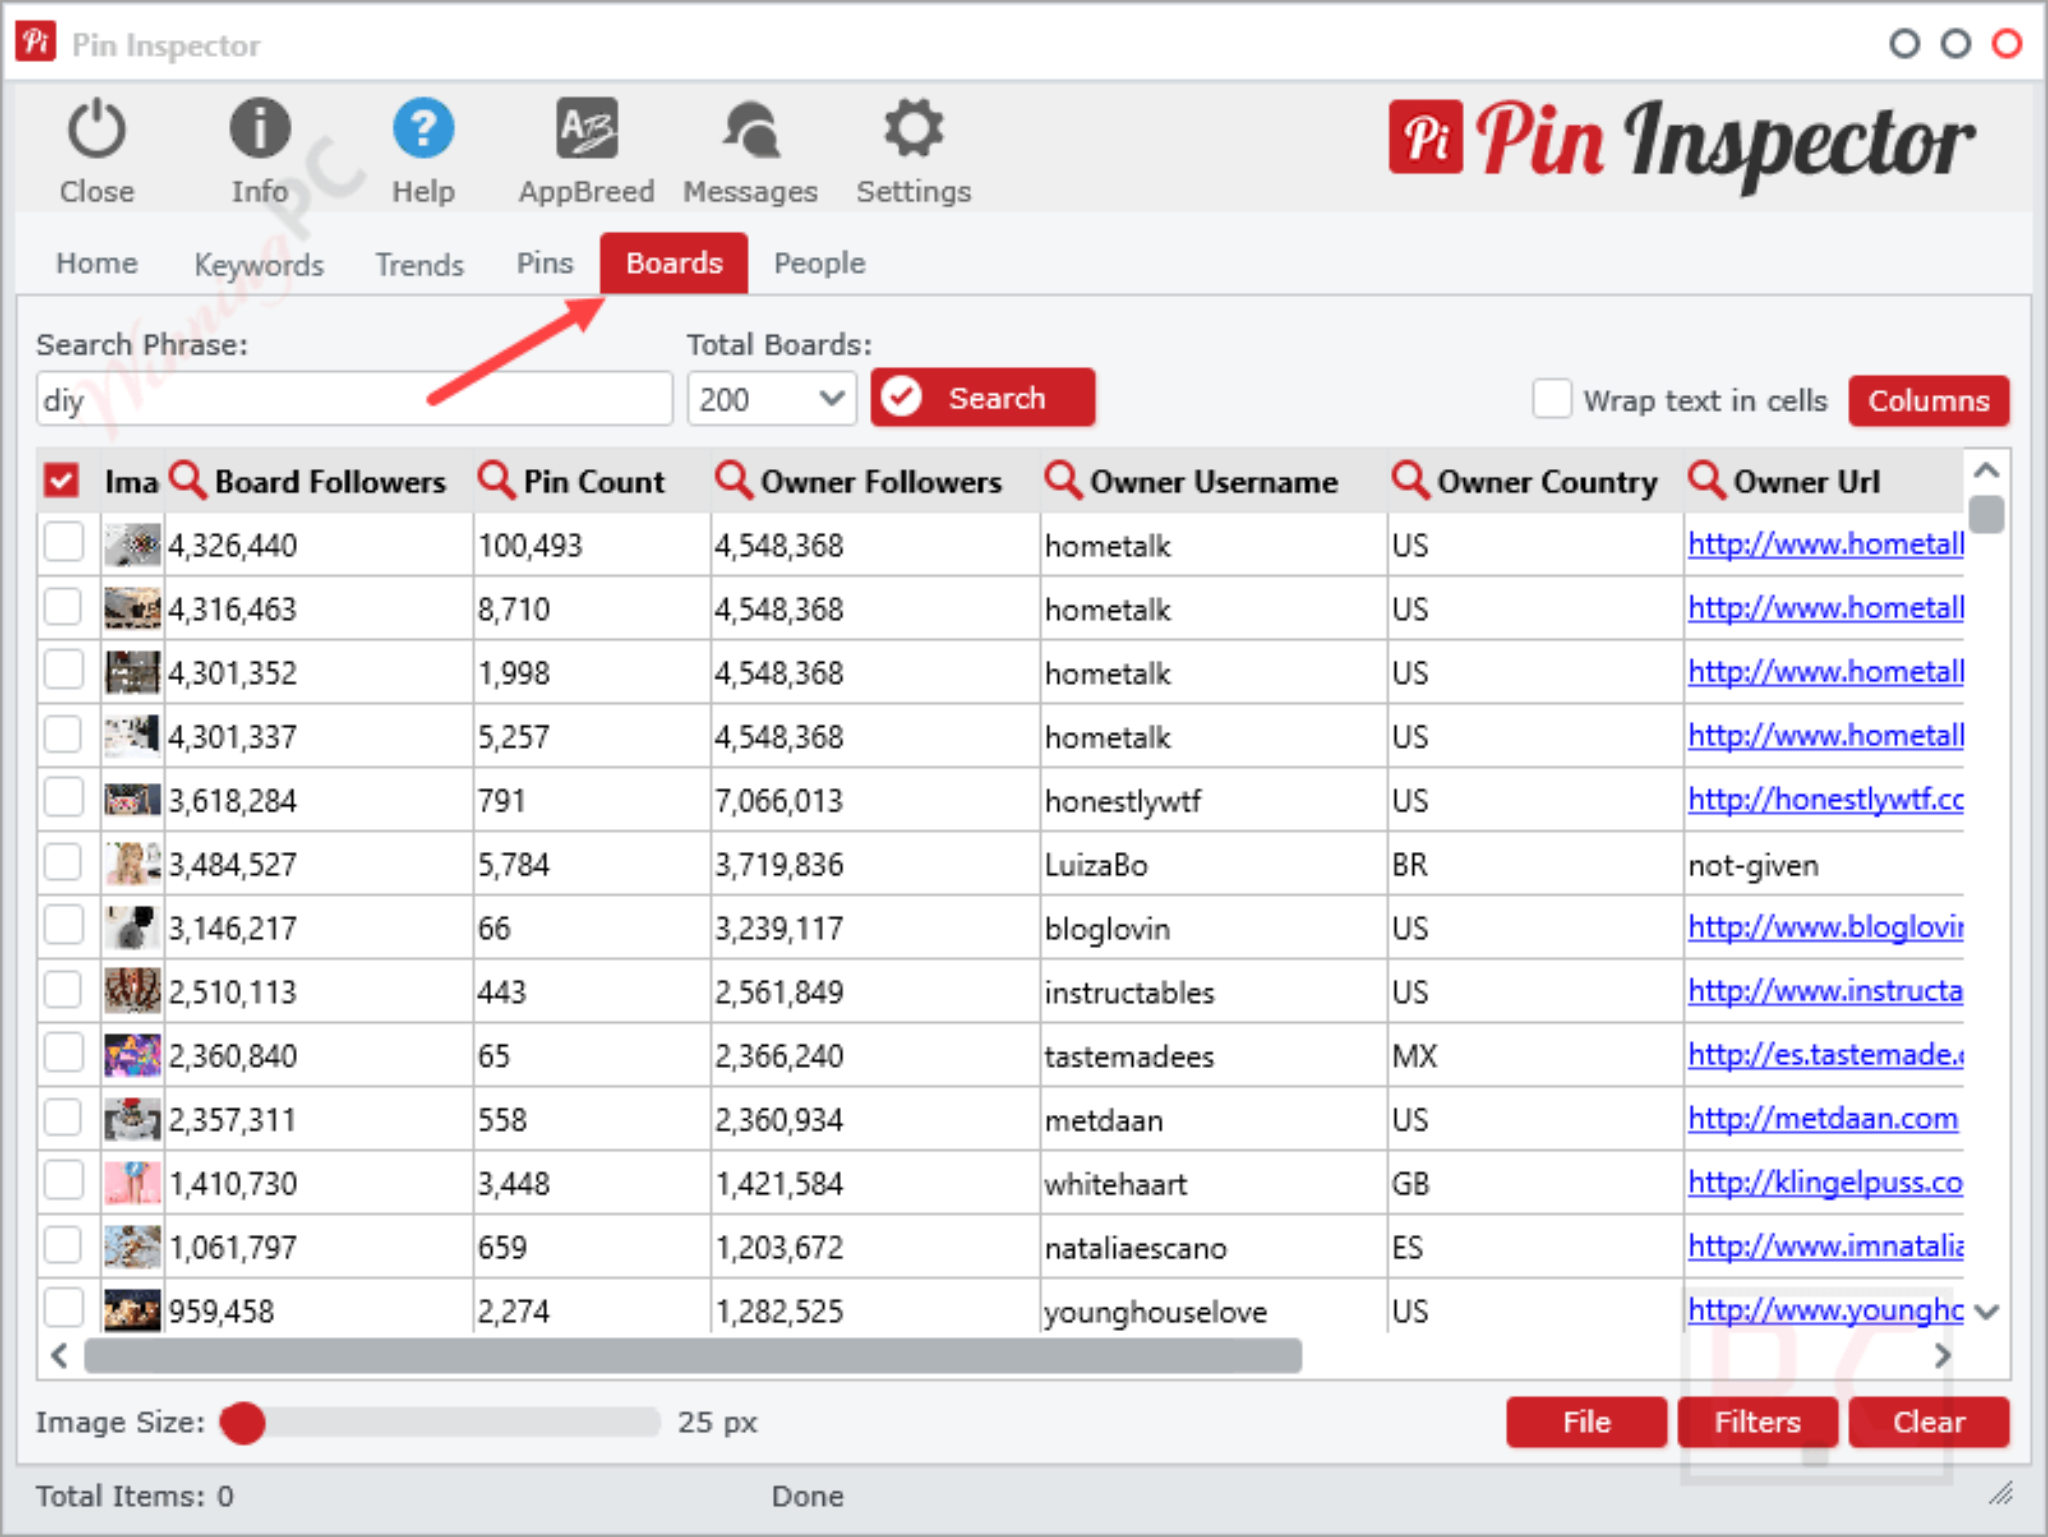Click the board thumbnail in younghouselove row
This screenshot has height=1537, width=2048.
(132, 1310)
